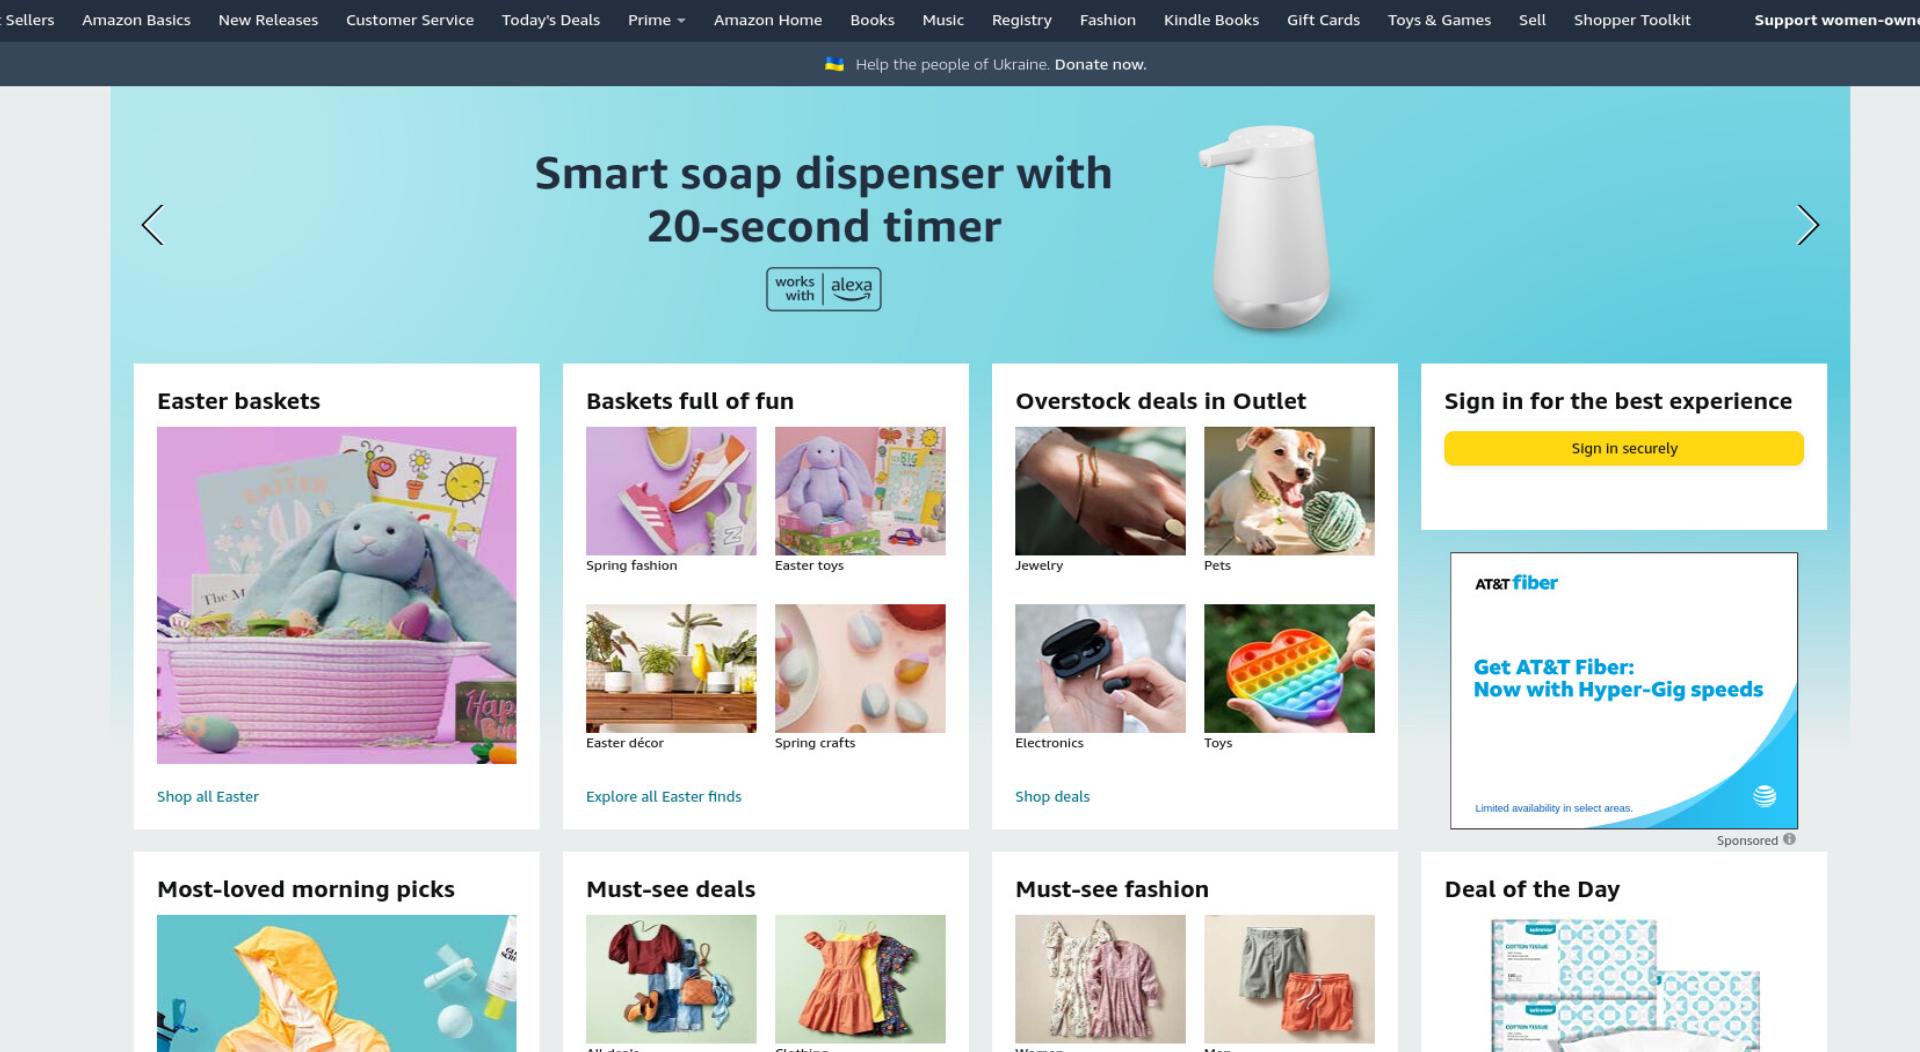
Task: Open the Easter baskets bunny image
Action: tap(336, 595)
